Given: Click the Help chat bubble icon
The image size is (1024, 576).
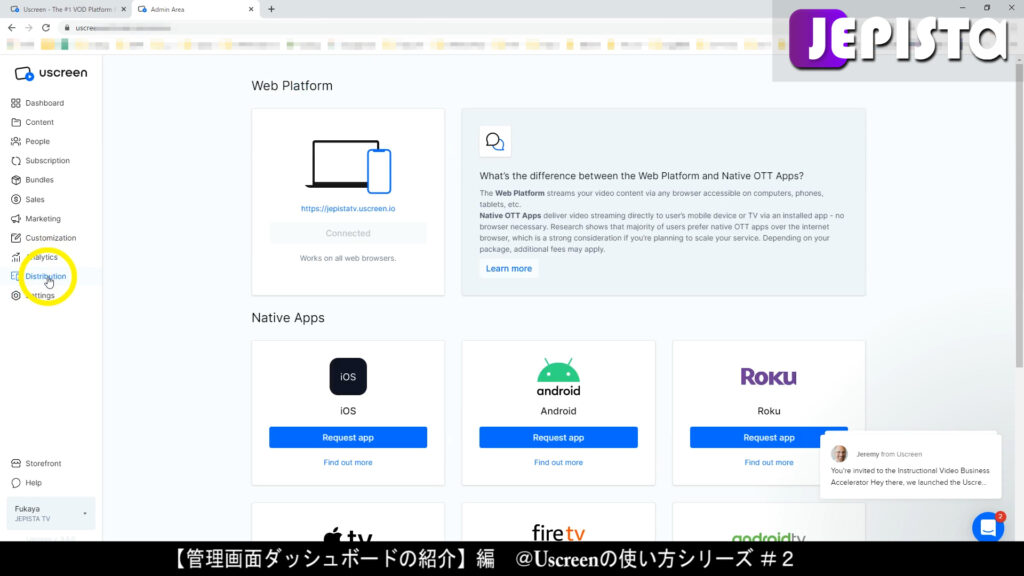Looking at the screenshot, I should coord(16,483).
